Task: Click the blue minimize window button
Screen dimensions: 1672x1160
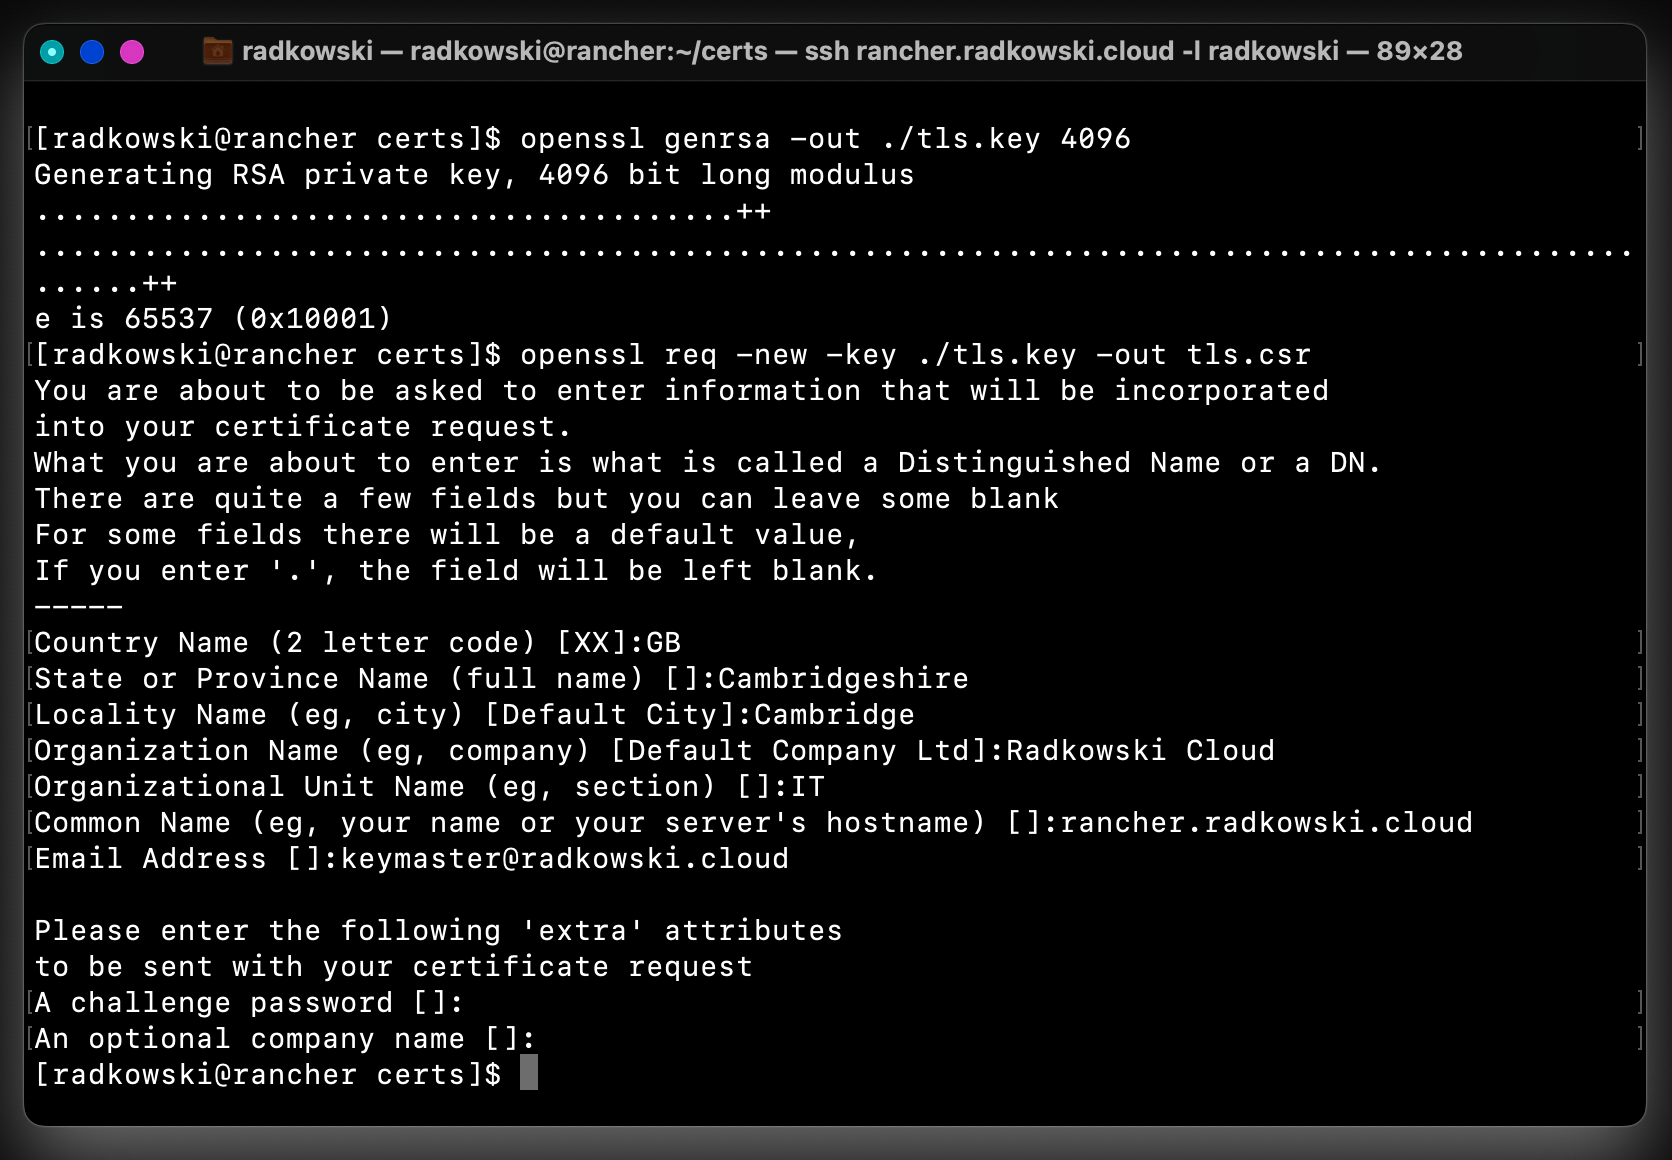Action: coord(92,52)
